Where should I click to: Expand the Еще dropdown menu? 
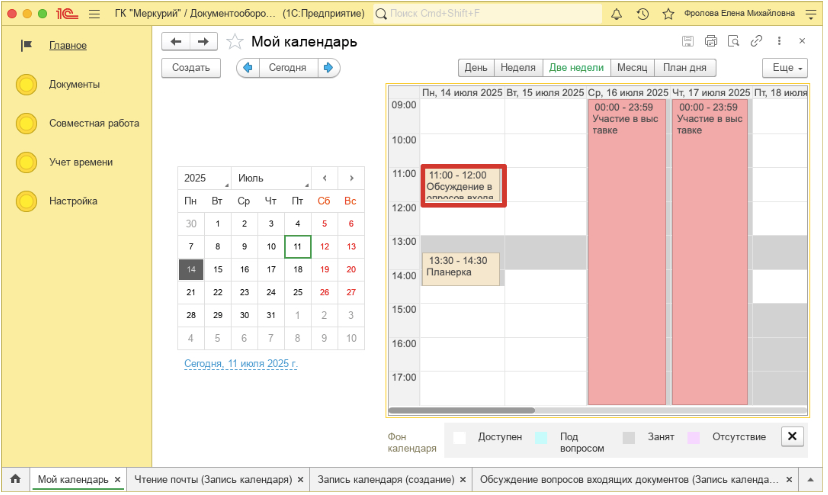tap(784, 68)
